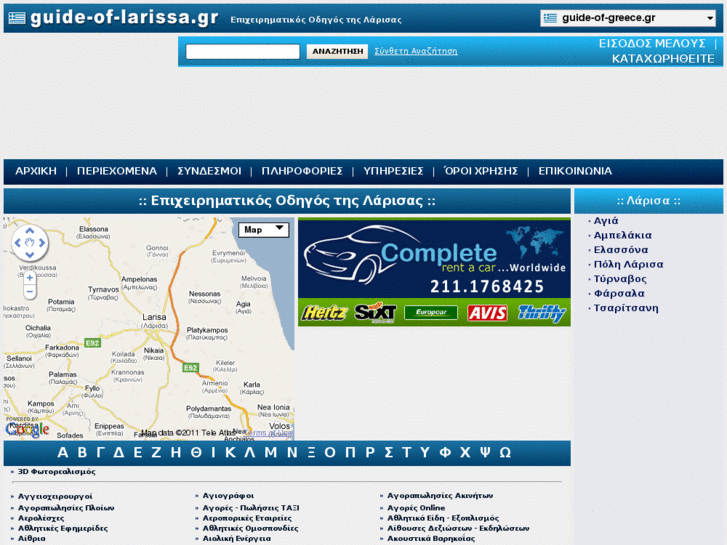Zoom in the map with plus button
The width and height of the screenshot is (727, 545).
coord(30,278)
